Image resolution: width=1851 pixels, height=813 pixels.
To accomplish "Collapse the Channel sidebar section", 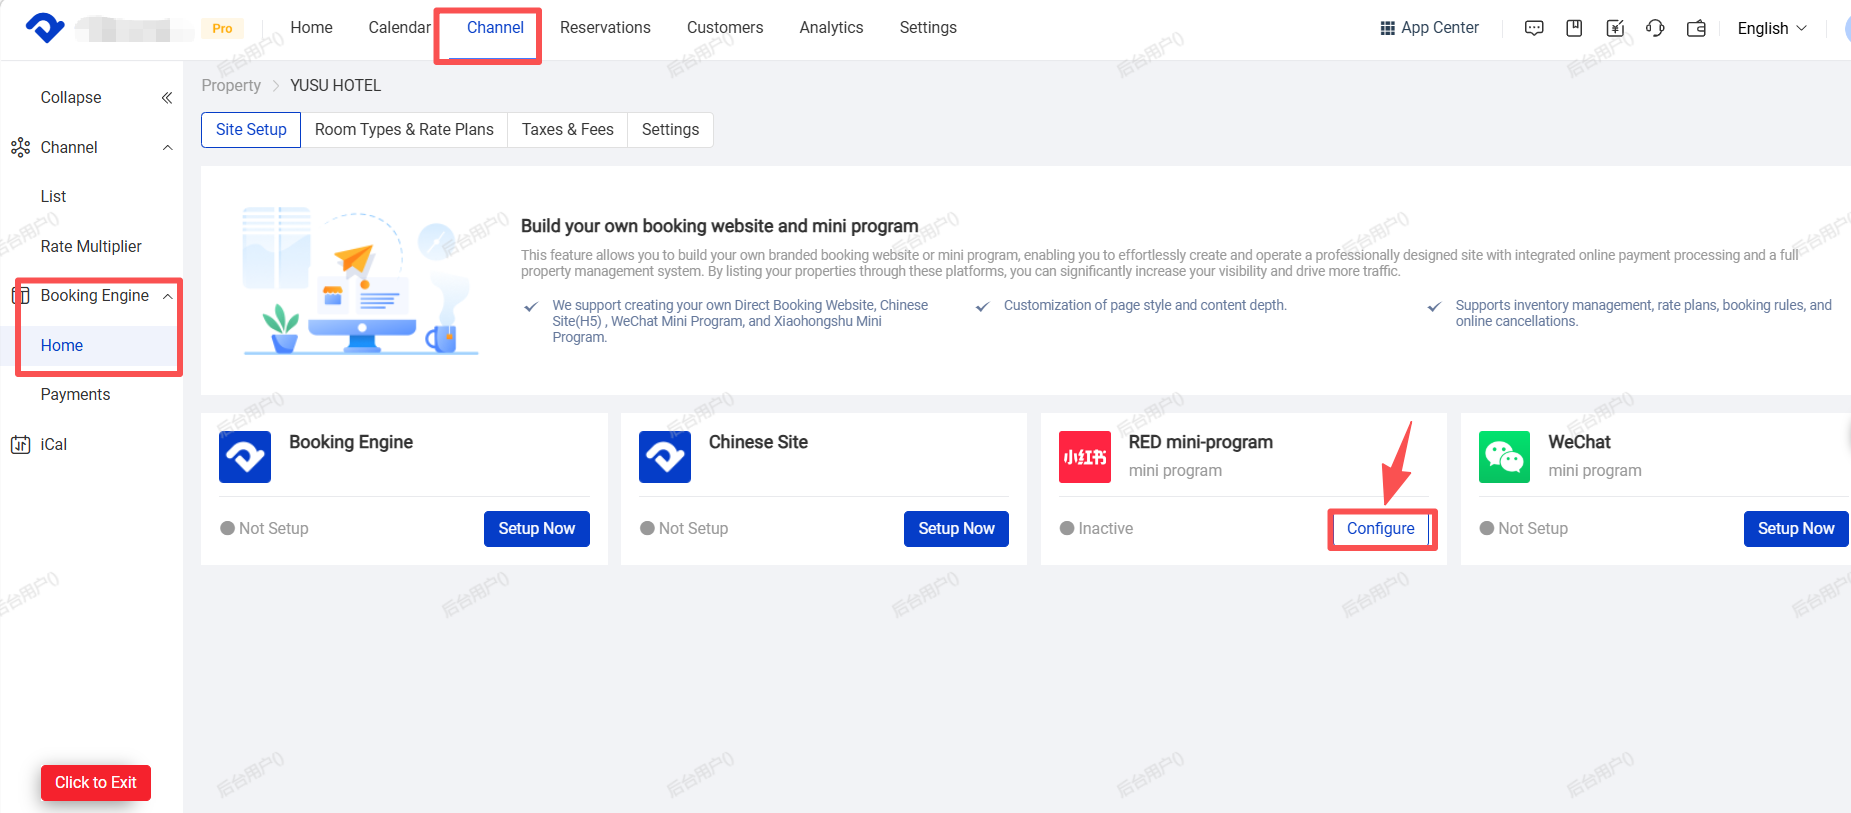I will [167, 148].
